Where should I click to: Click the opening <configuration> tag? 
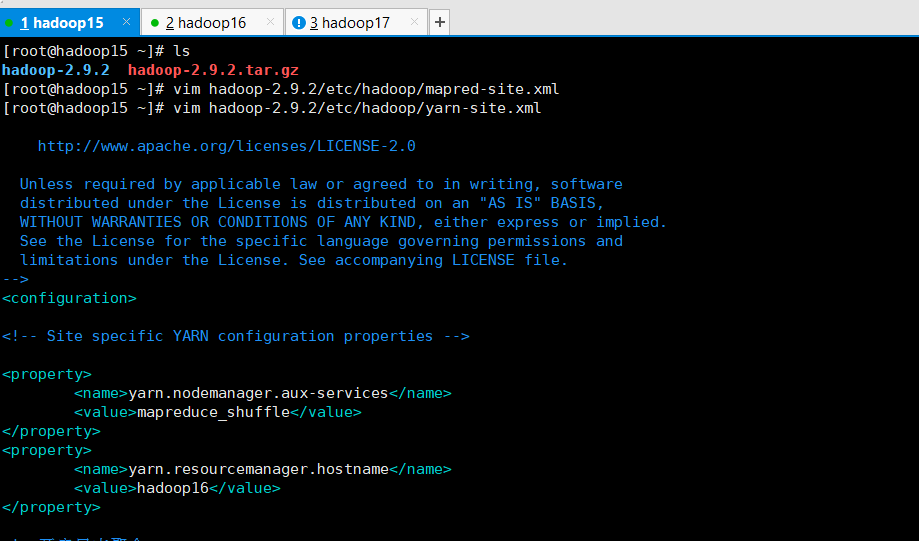[69, 298]
